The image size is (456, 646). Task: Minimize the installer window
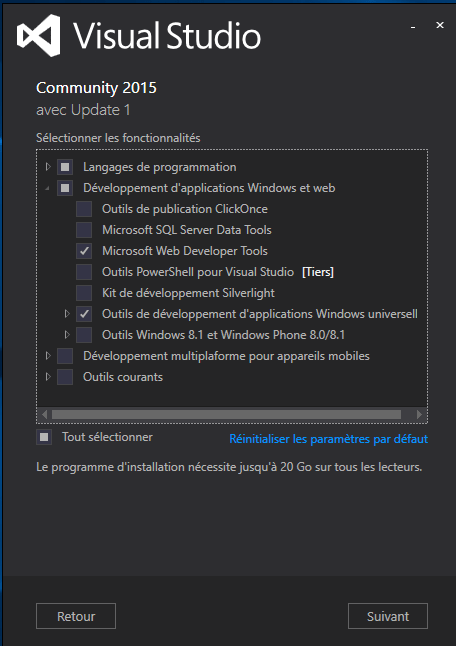[413, 26]
